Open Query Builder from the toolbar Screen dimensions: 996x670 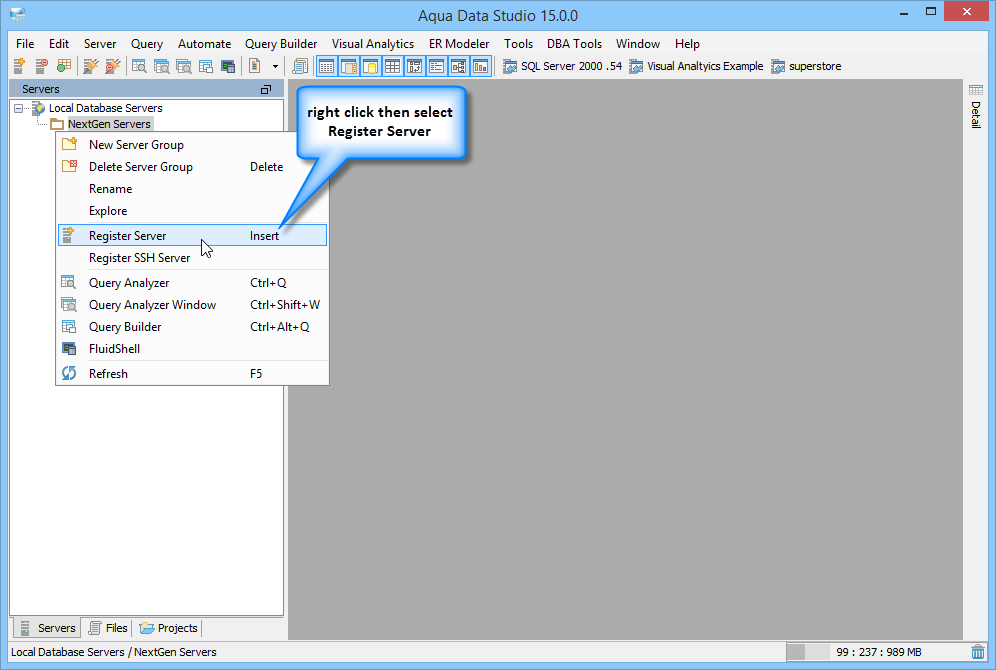tap(206, 66)
